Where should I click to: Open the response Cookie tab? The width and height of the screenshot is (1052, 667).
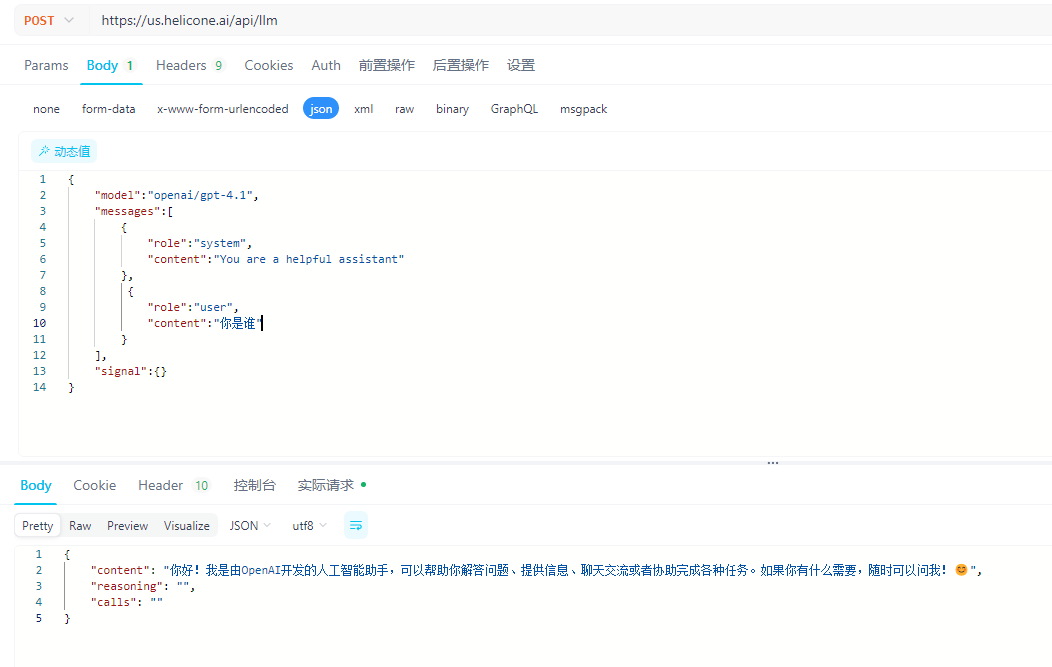click(95, 485)
